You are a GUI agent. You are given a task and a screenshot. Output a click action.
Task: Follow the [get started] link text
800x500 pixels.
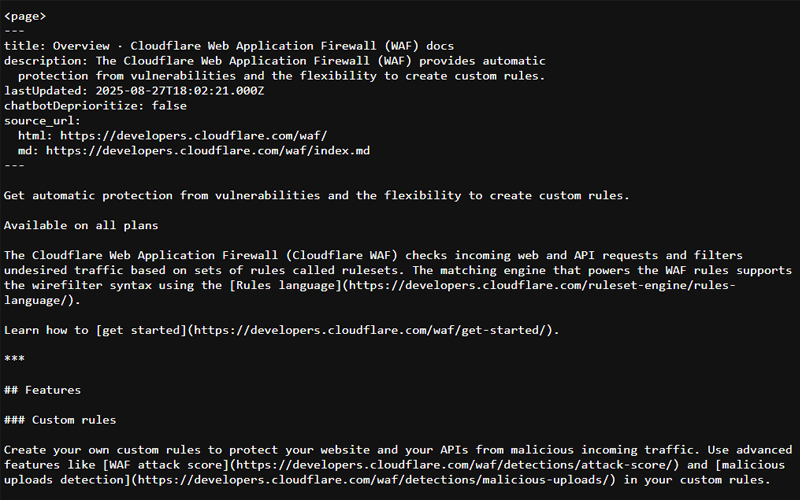139,331
